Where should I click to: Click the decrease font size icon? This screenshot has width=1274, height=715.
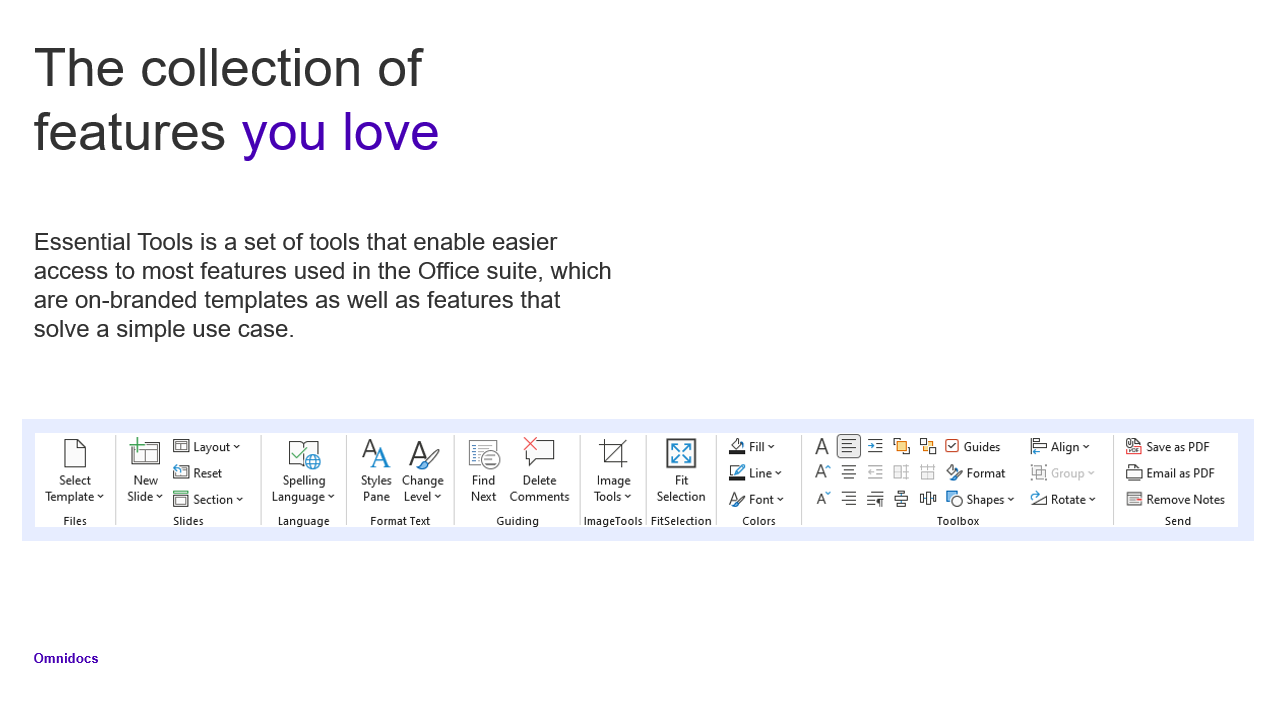[822, 498]
